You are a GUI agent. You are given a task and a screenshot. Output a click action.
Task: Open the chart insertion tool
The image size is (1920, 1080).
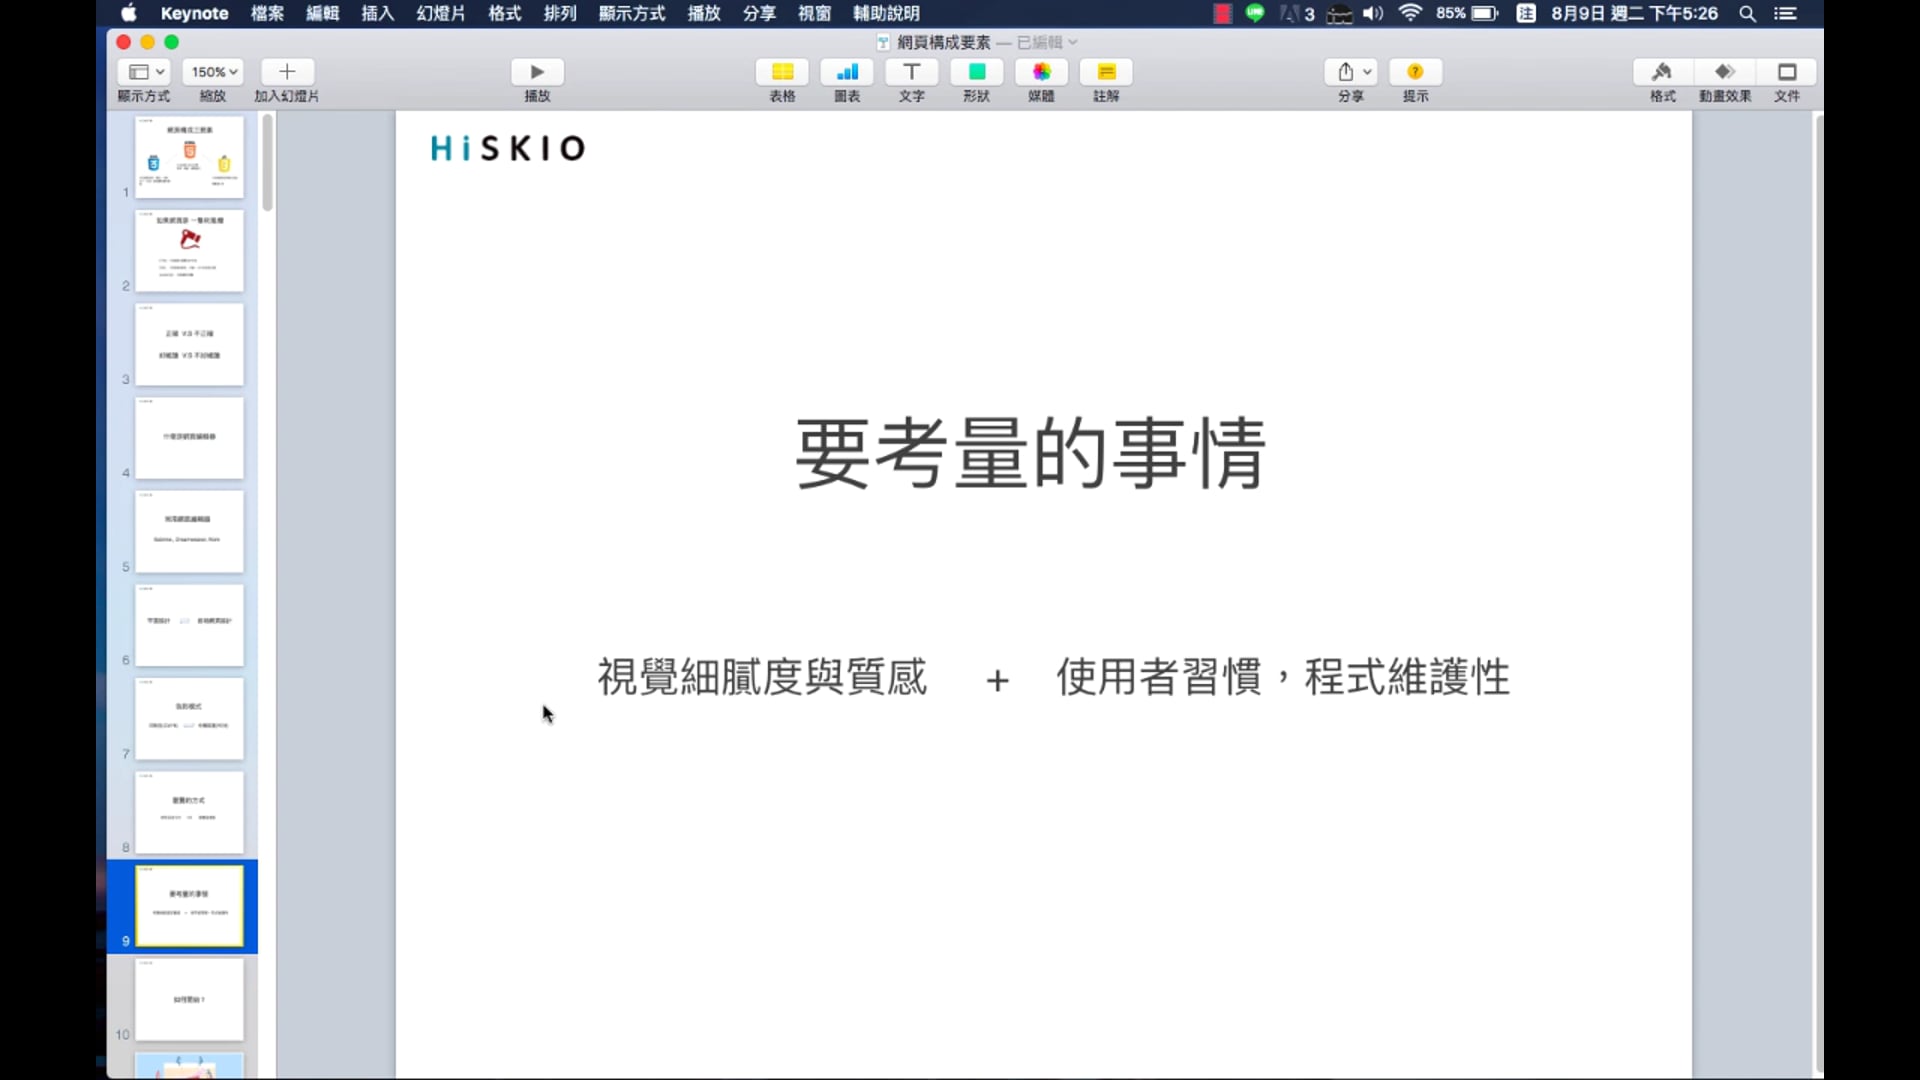click(847, 80)
